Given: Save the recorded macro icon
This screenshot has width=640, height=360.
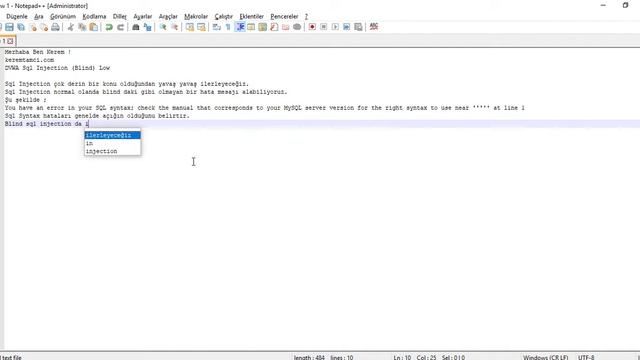Looking at the screenshot, I should coord(358,27).
